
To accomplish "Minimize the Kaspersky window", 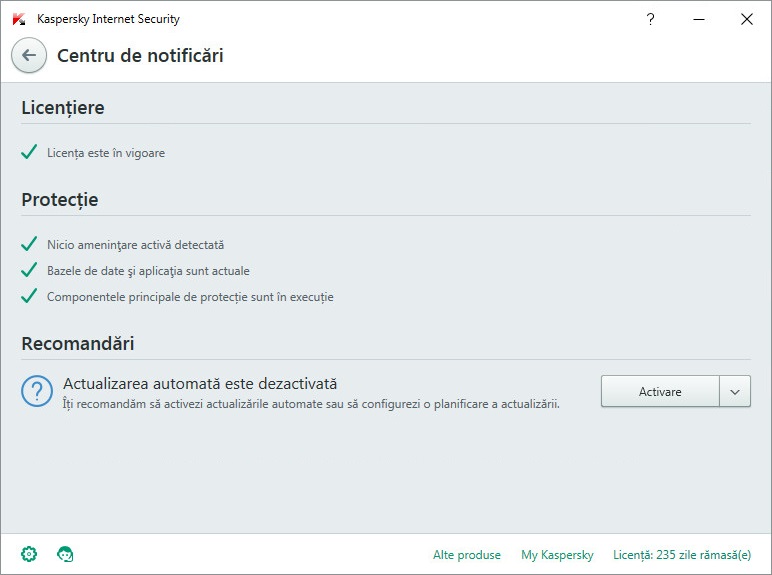I will pos(699,19).
